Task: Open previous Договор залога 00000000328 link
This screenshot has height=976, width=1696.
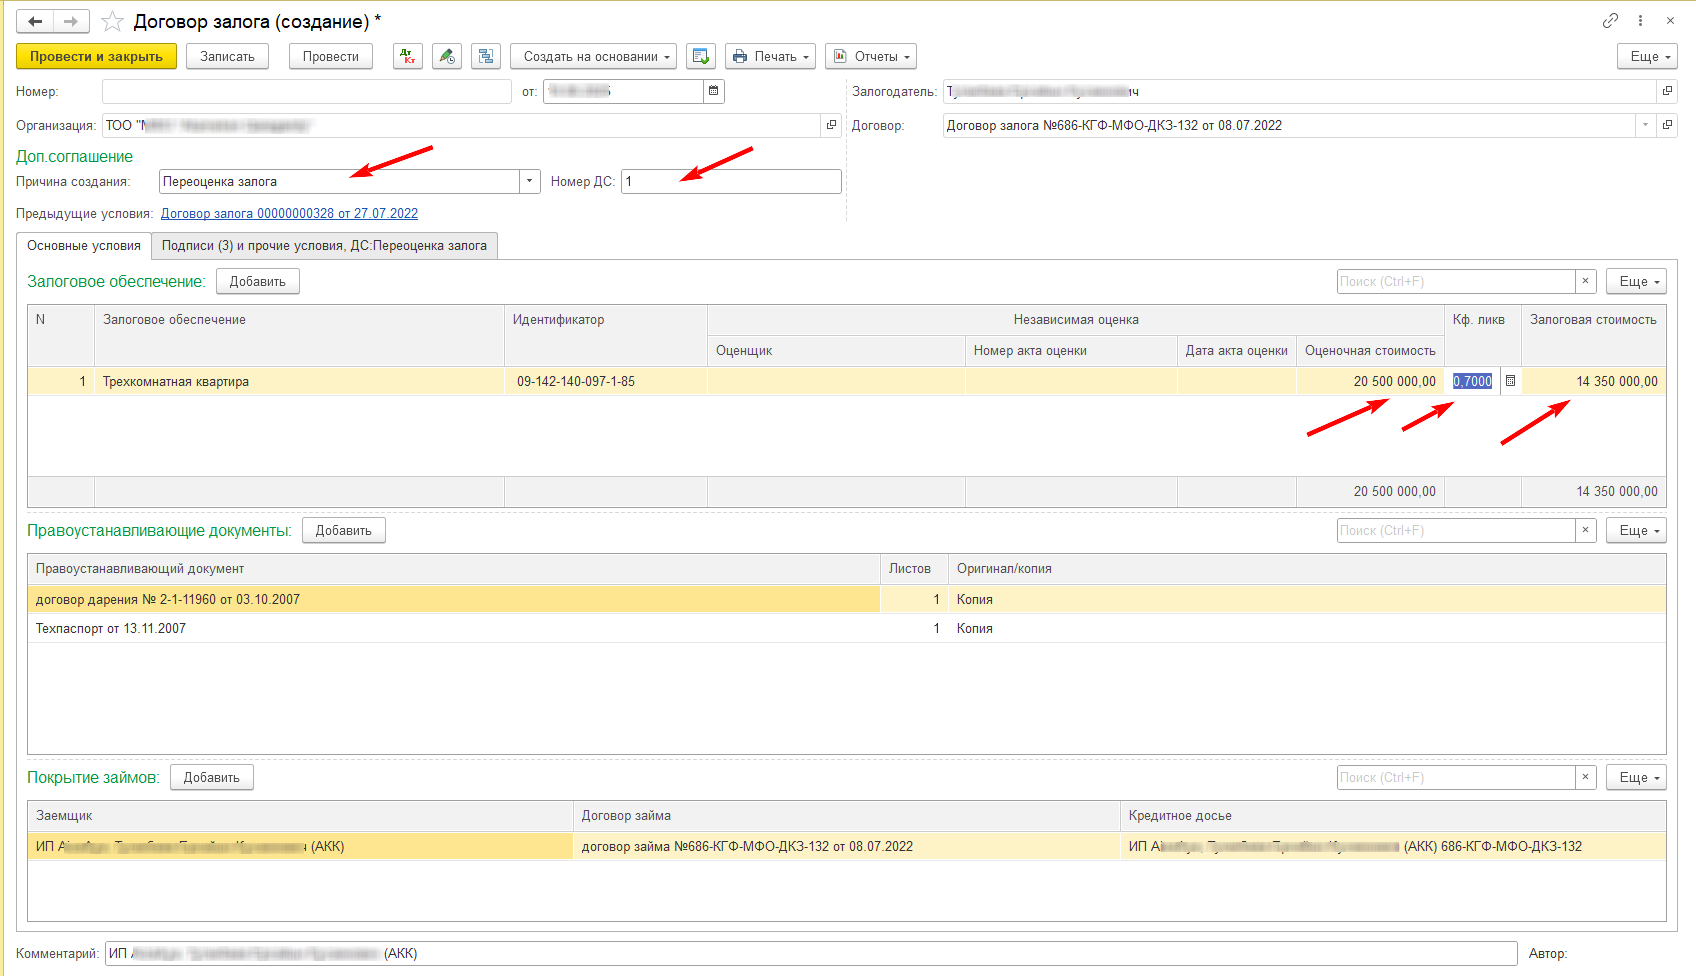Action: pos(290,213)
